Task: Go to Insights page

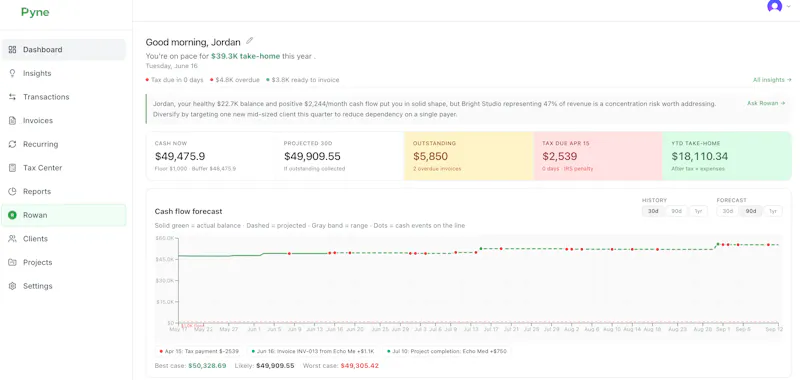Action: pyautogui.click(x=64, y=73)
